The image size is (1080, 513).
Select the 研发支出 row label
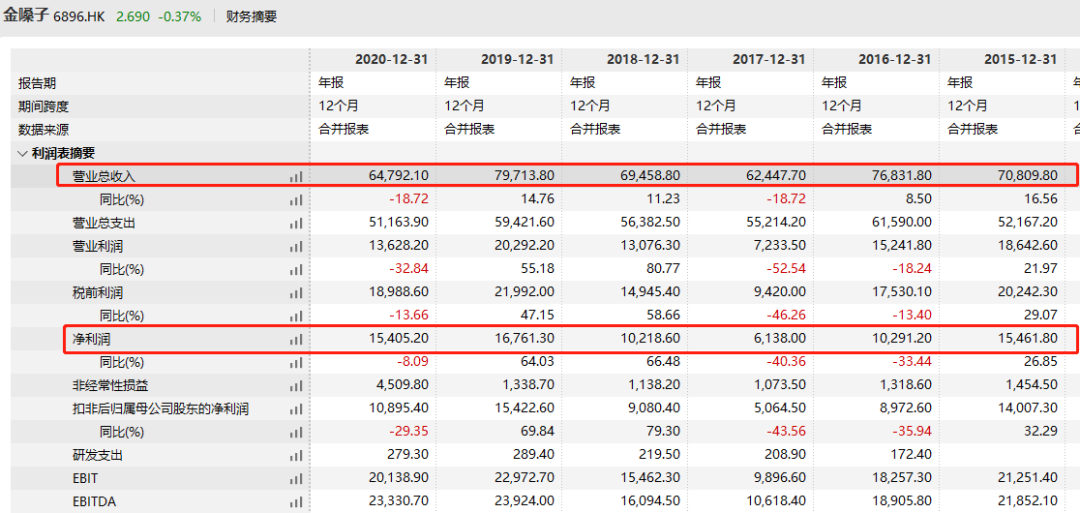[x=98, y=456]
